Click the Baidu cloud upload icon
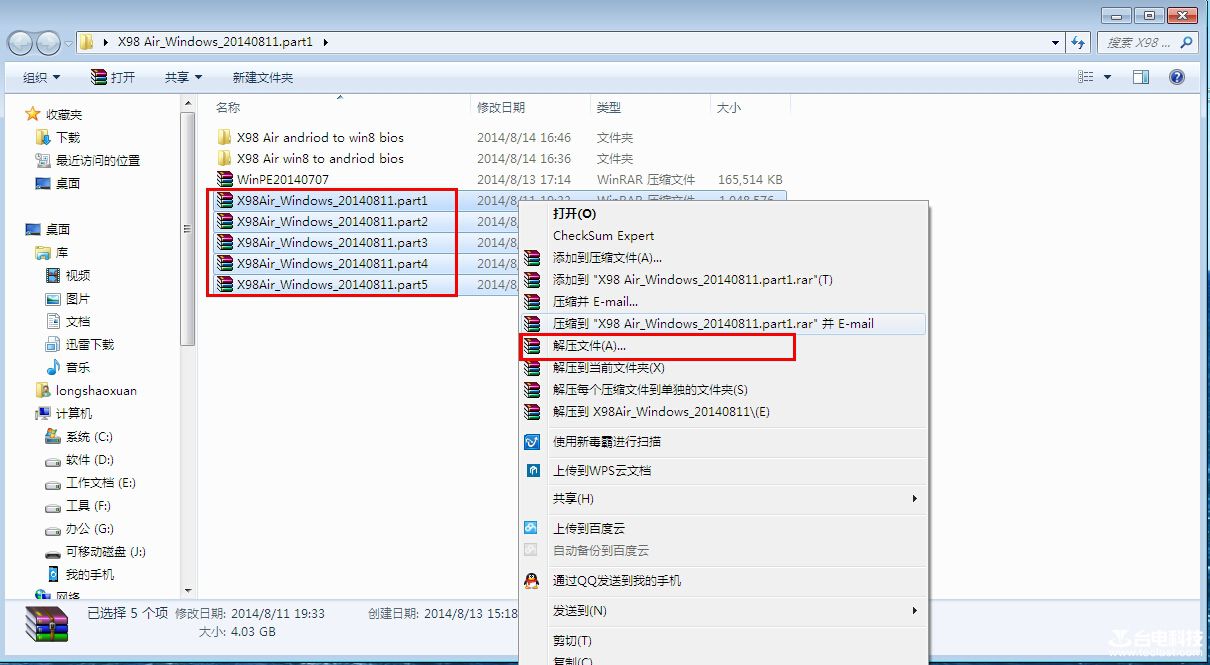The height and width of the screenshot is (665, 1210). click(x=532, y=528)
